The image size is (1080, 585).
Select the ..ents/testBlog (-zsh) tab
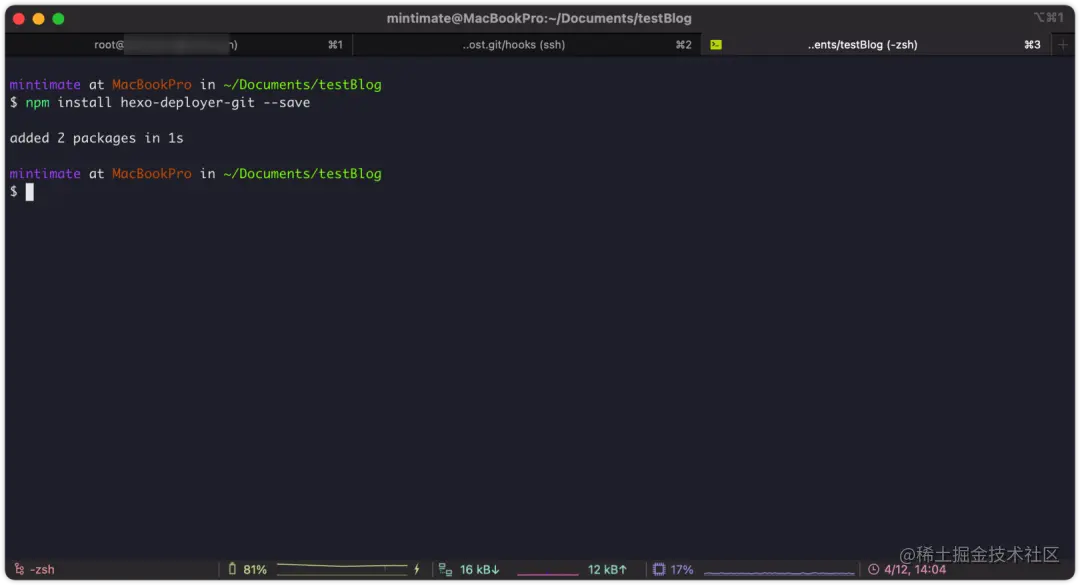pos(875,45)
